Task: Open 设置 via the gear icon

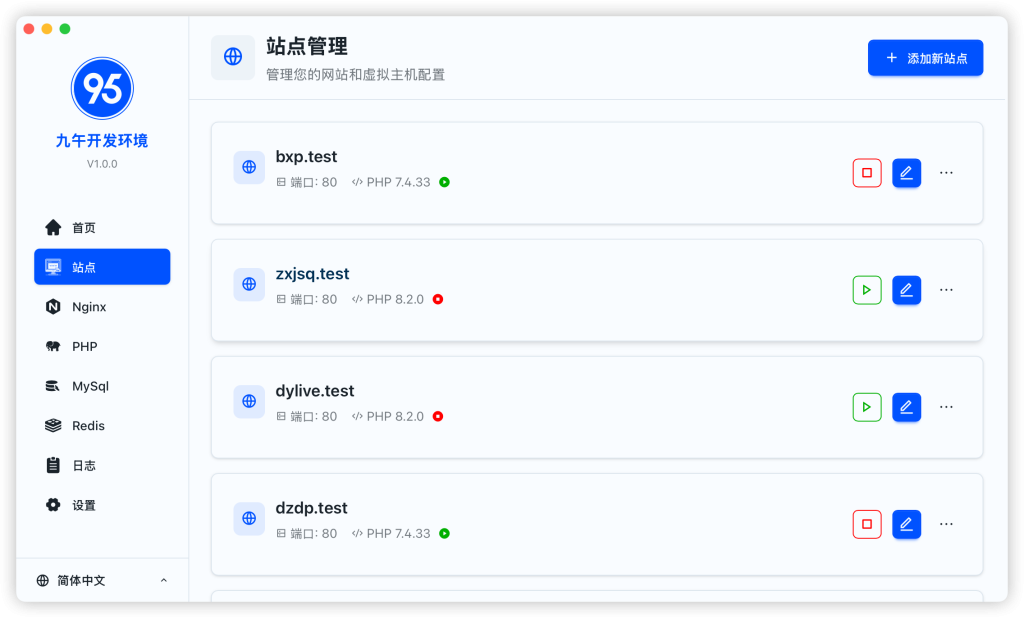Action: coord(53,505)
